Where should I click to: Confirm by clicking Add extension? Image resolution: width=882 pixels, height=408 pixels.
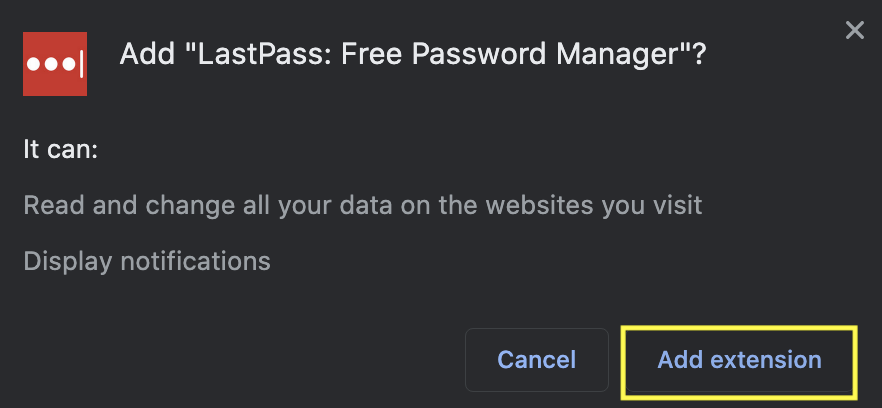(x=739, y=360)
